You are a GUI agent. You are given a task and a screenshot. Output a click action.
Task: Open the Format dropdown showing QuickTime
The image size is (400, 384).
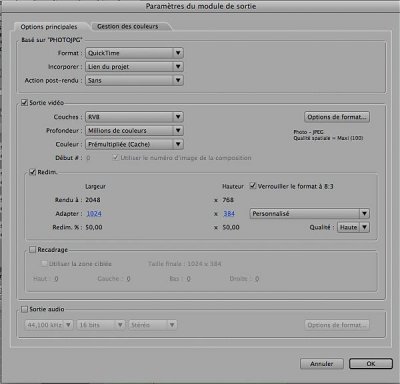(134, 53)
